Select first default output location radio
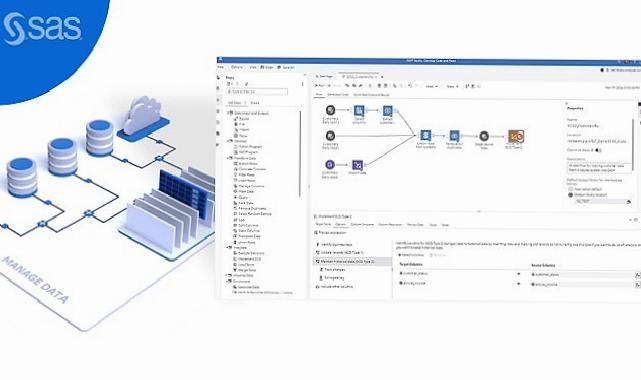 click(x=571, y=189)
